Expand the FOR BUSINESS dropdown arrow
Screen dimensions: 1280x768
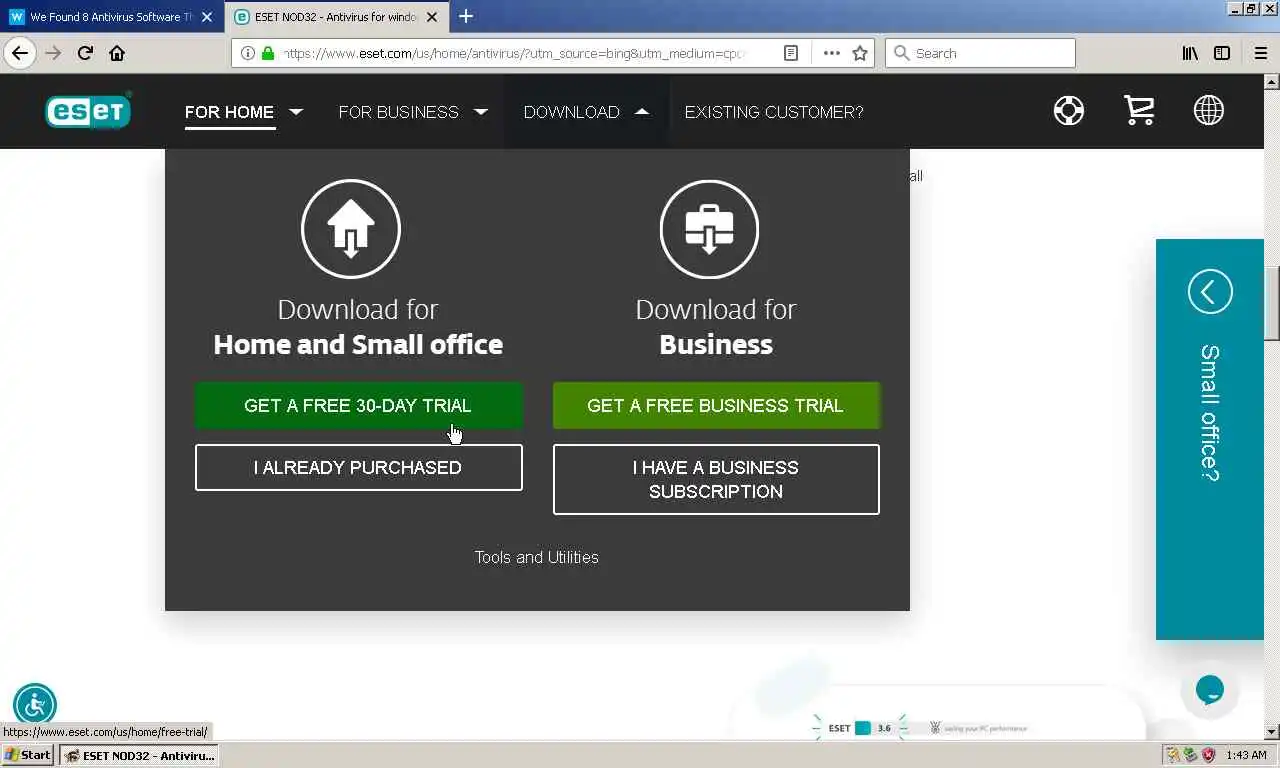point(481,111)
